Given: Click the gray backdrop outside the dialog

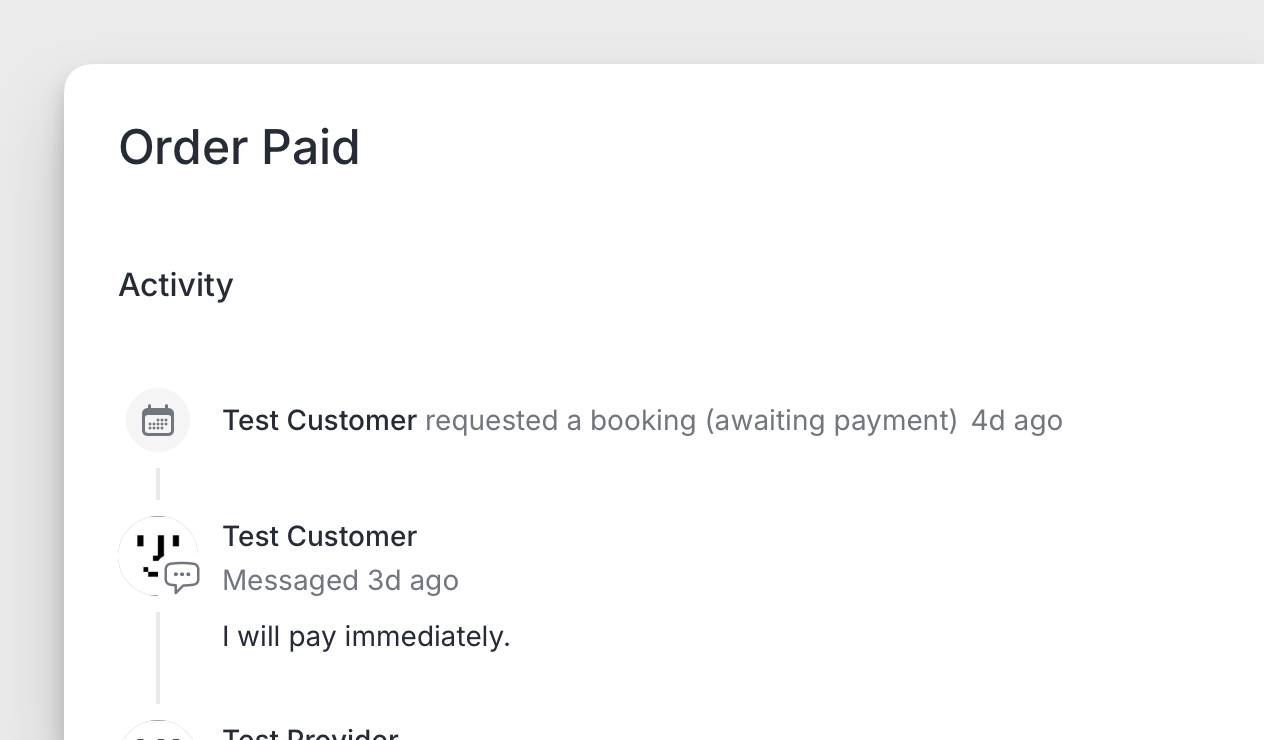Looking at the screenshot, I should coord(30,400).
